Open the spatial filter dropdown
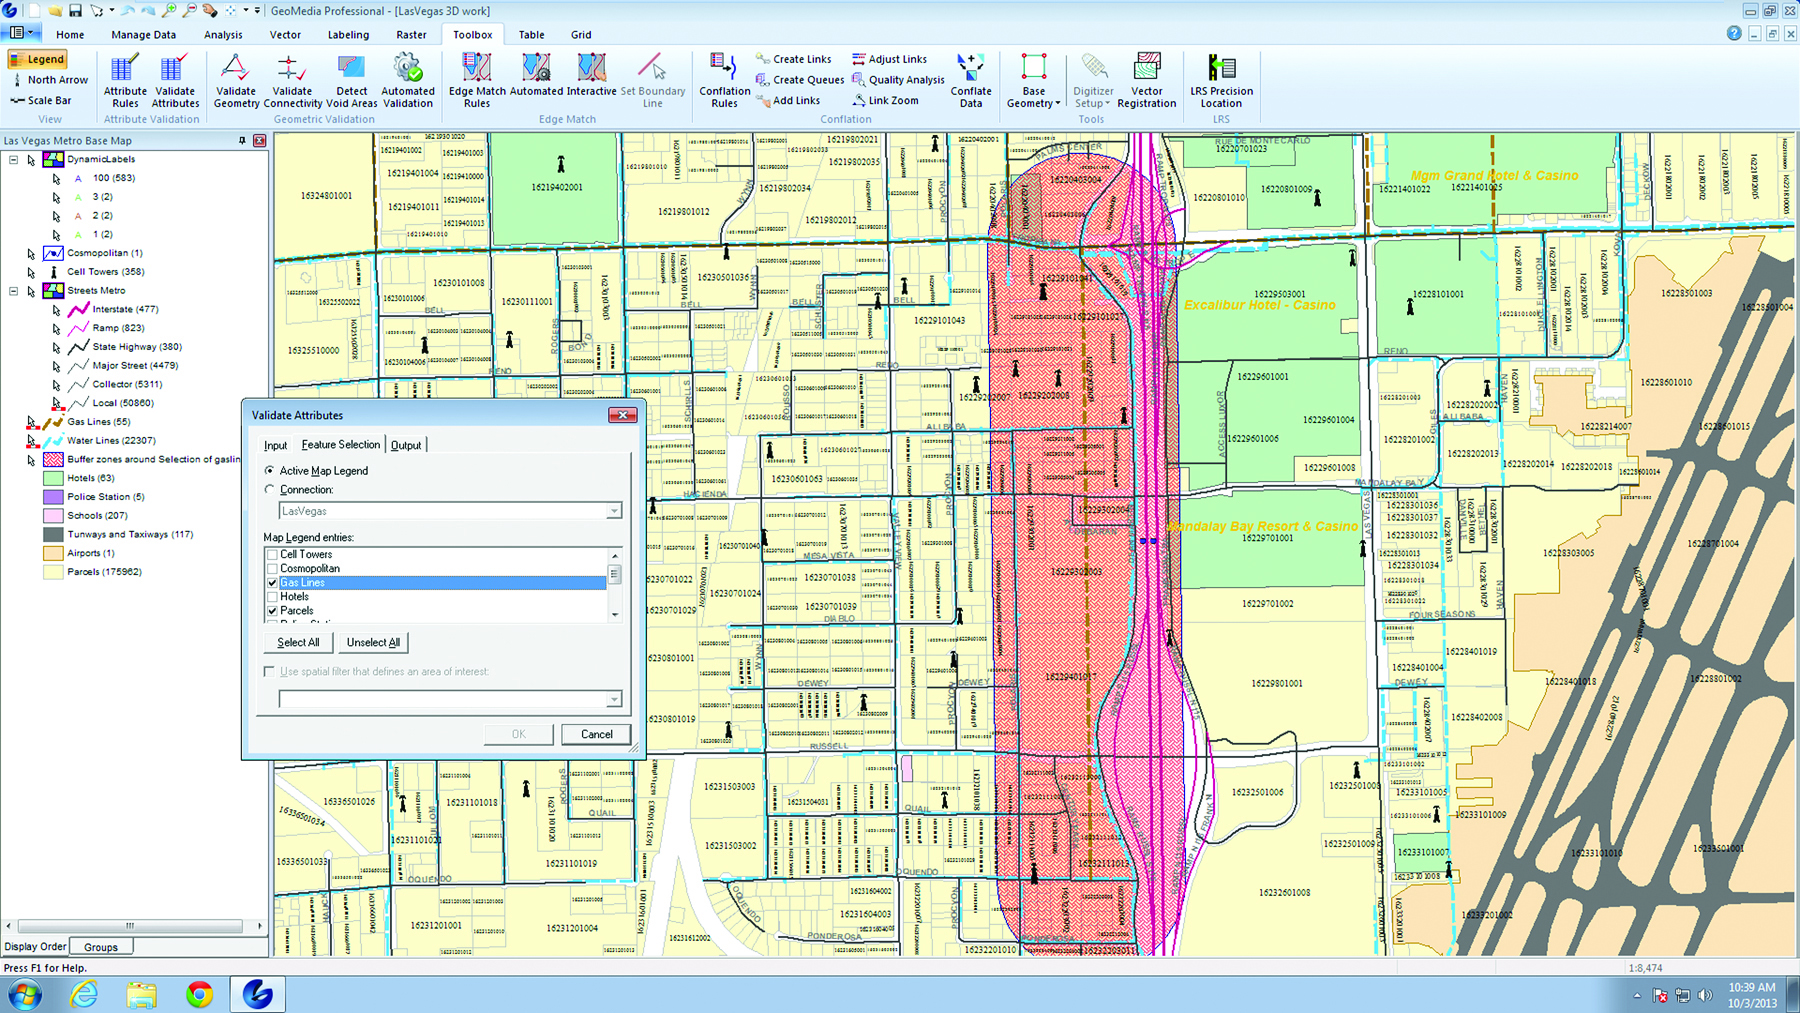Screen dimensions: 1800x1013 point(613,699)
